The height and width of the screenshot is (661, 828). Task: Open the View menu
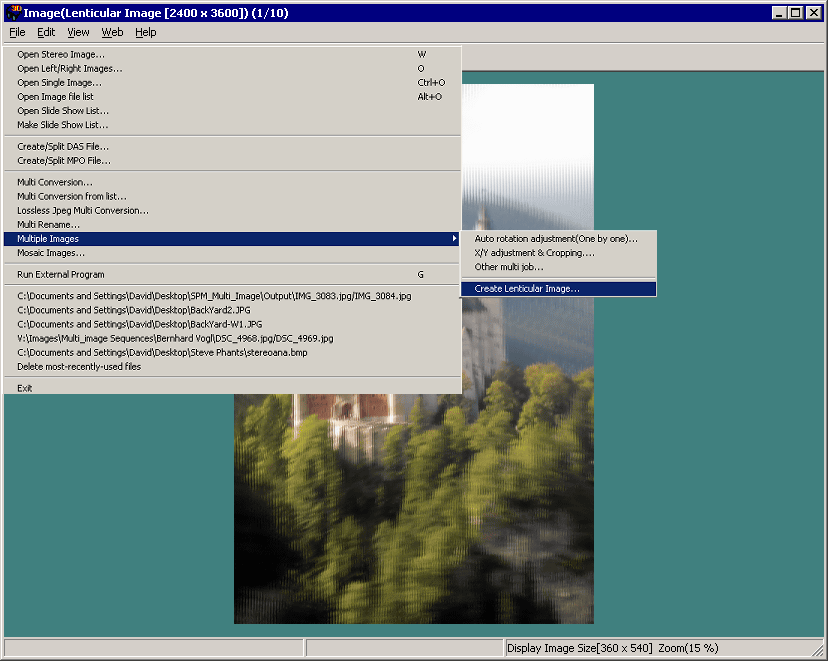[78, 32]
